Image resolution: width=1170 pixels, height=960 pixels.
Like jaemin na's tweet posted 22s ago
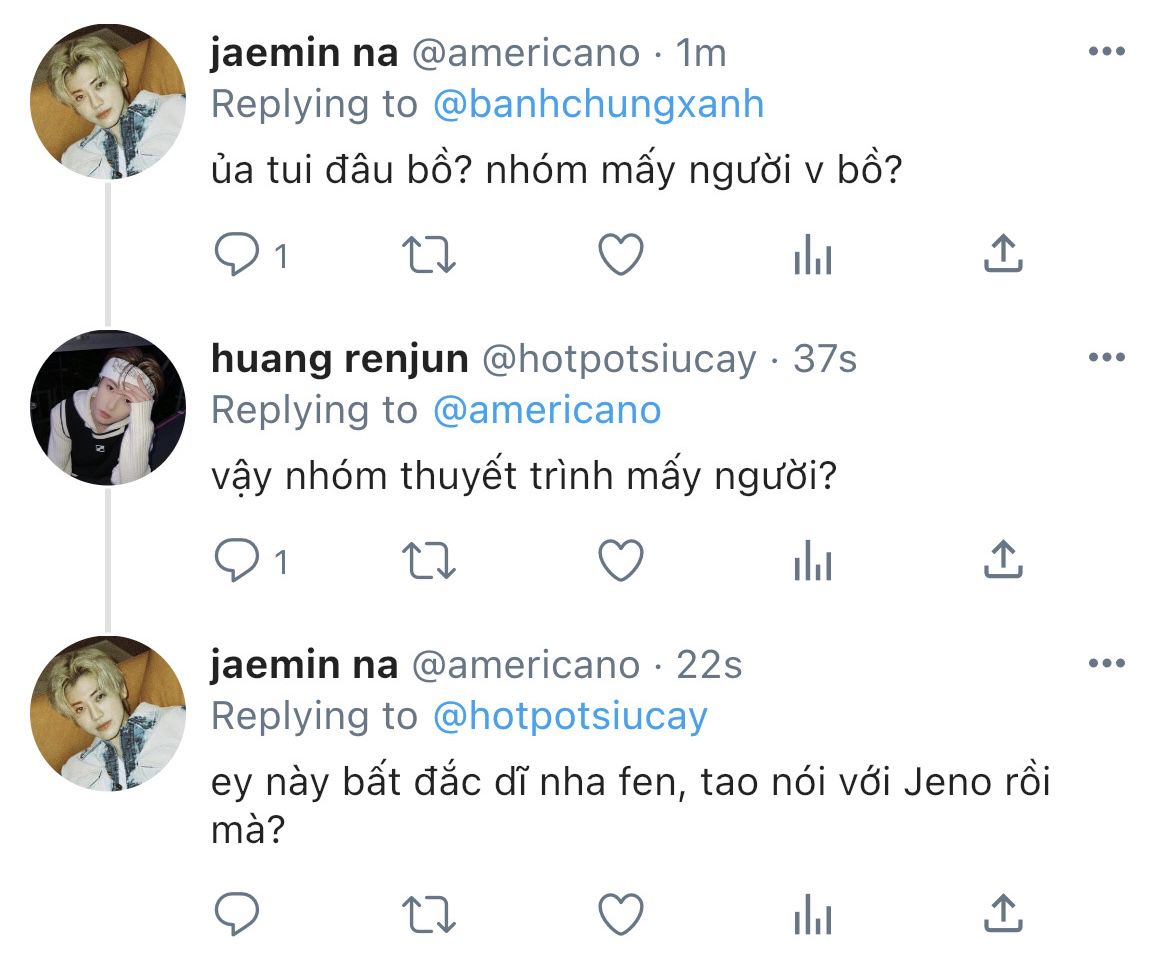pyautogui.click(x=620, y=913)
